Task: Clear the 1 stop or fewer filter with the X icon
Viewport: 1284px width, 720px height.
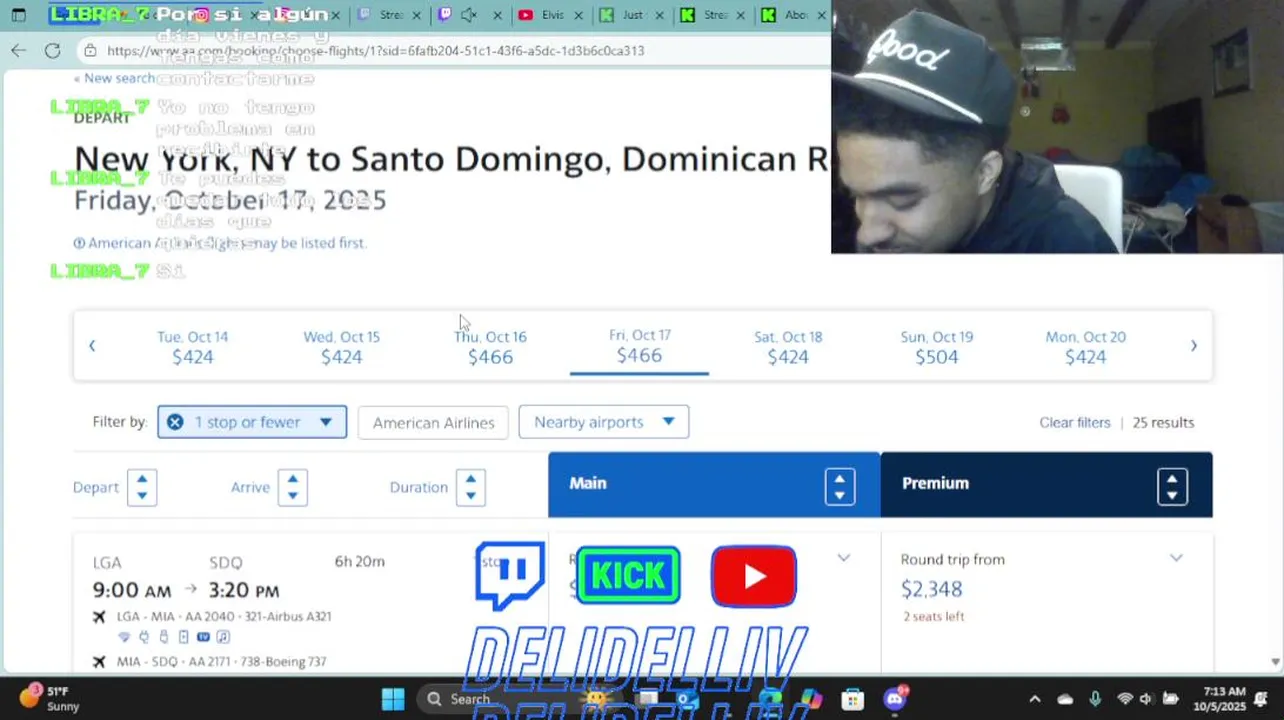Action: [175, 422]
